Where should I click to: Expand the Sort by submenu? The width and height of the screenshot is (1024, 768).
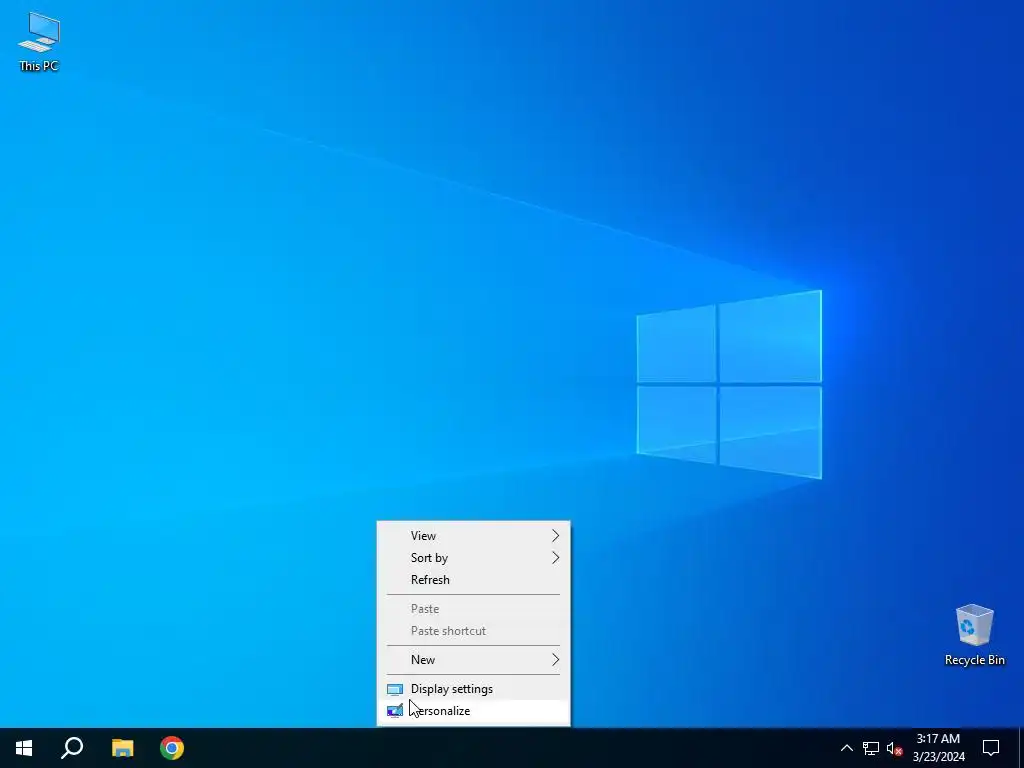pos(473,558)
